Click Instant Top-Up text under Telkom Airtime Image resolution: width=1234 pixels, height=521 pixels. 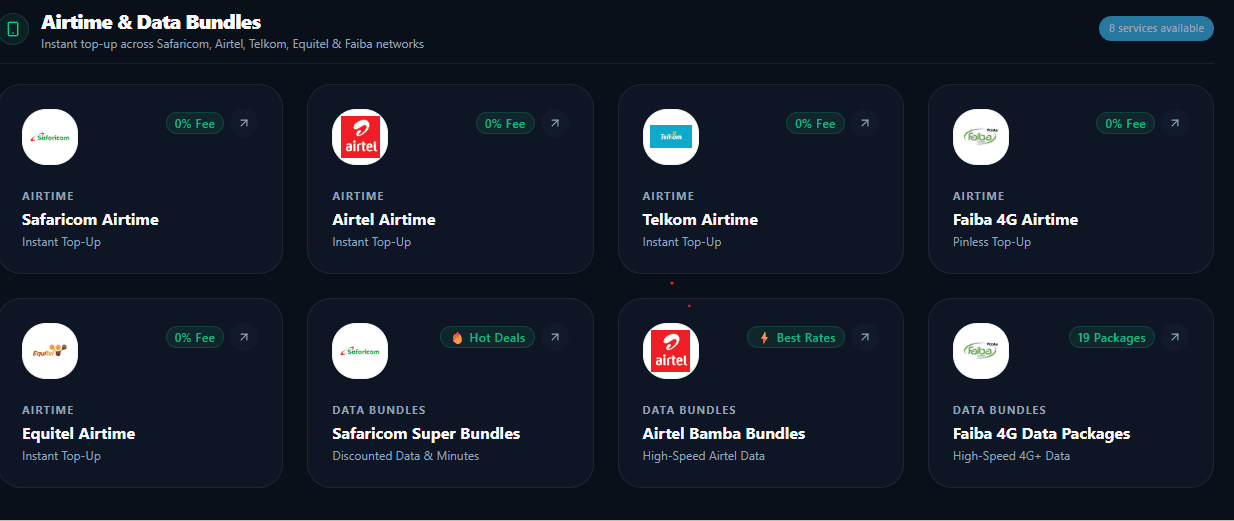point(681,242)
